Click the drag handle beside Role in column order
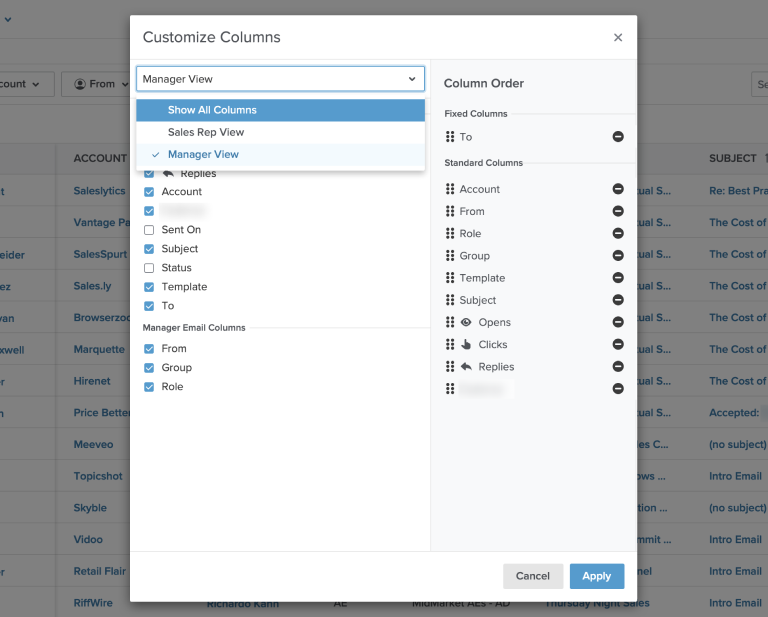Image resolution: width=768 pixels, height=617 pixels. pyautogui.click(x=450, y=233)
